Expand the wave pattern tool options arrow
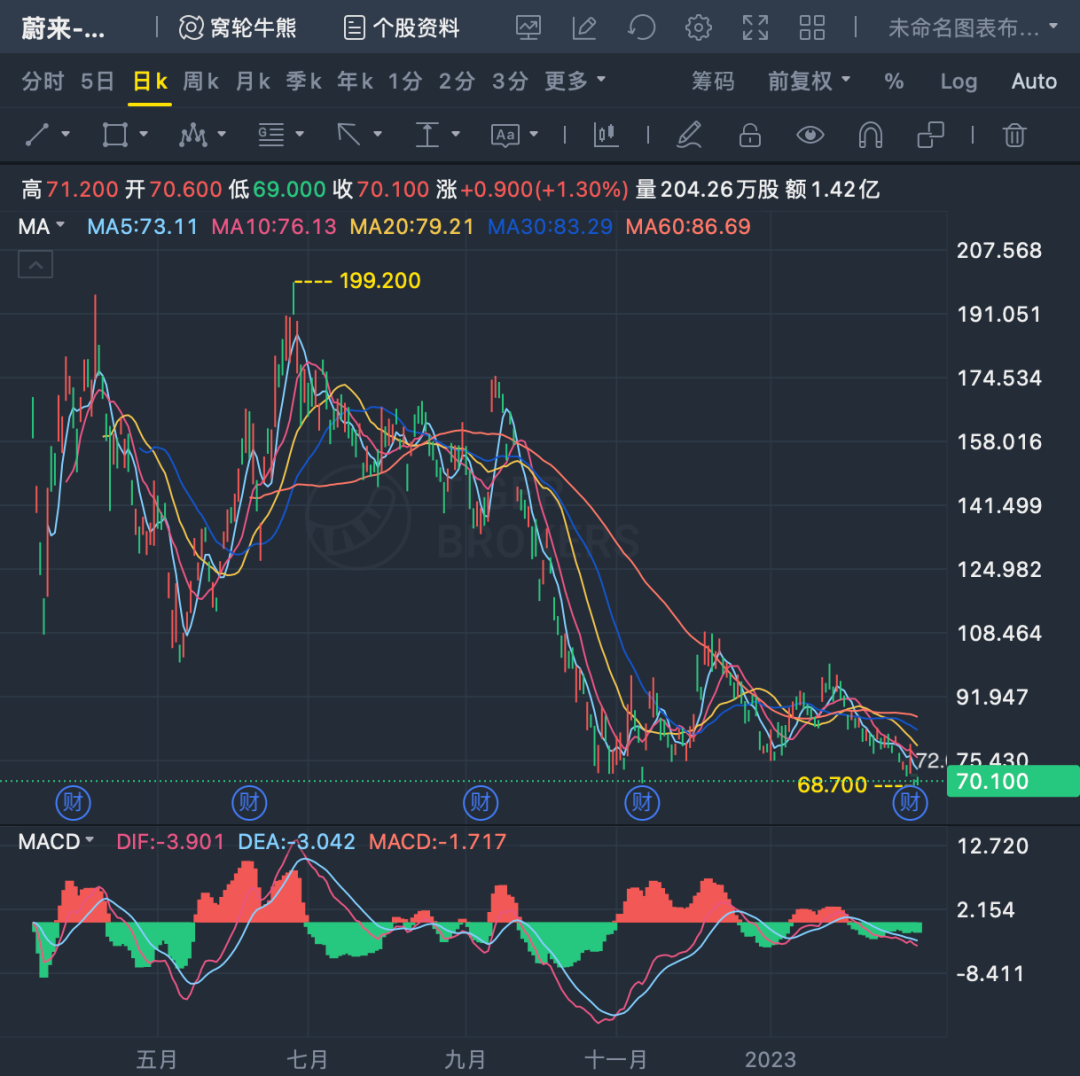The width and height of the screenshot is (1080, 1076). click(x=221, y=134)
